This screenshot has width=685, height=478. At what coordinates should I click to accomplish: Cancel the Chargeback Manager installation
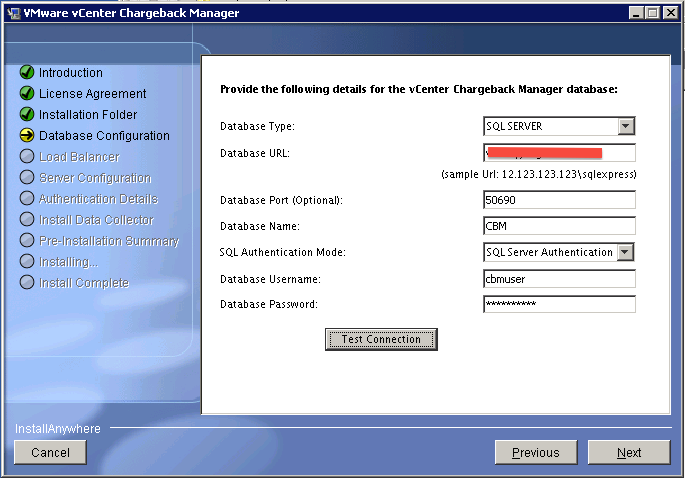[50, 453]
